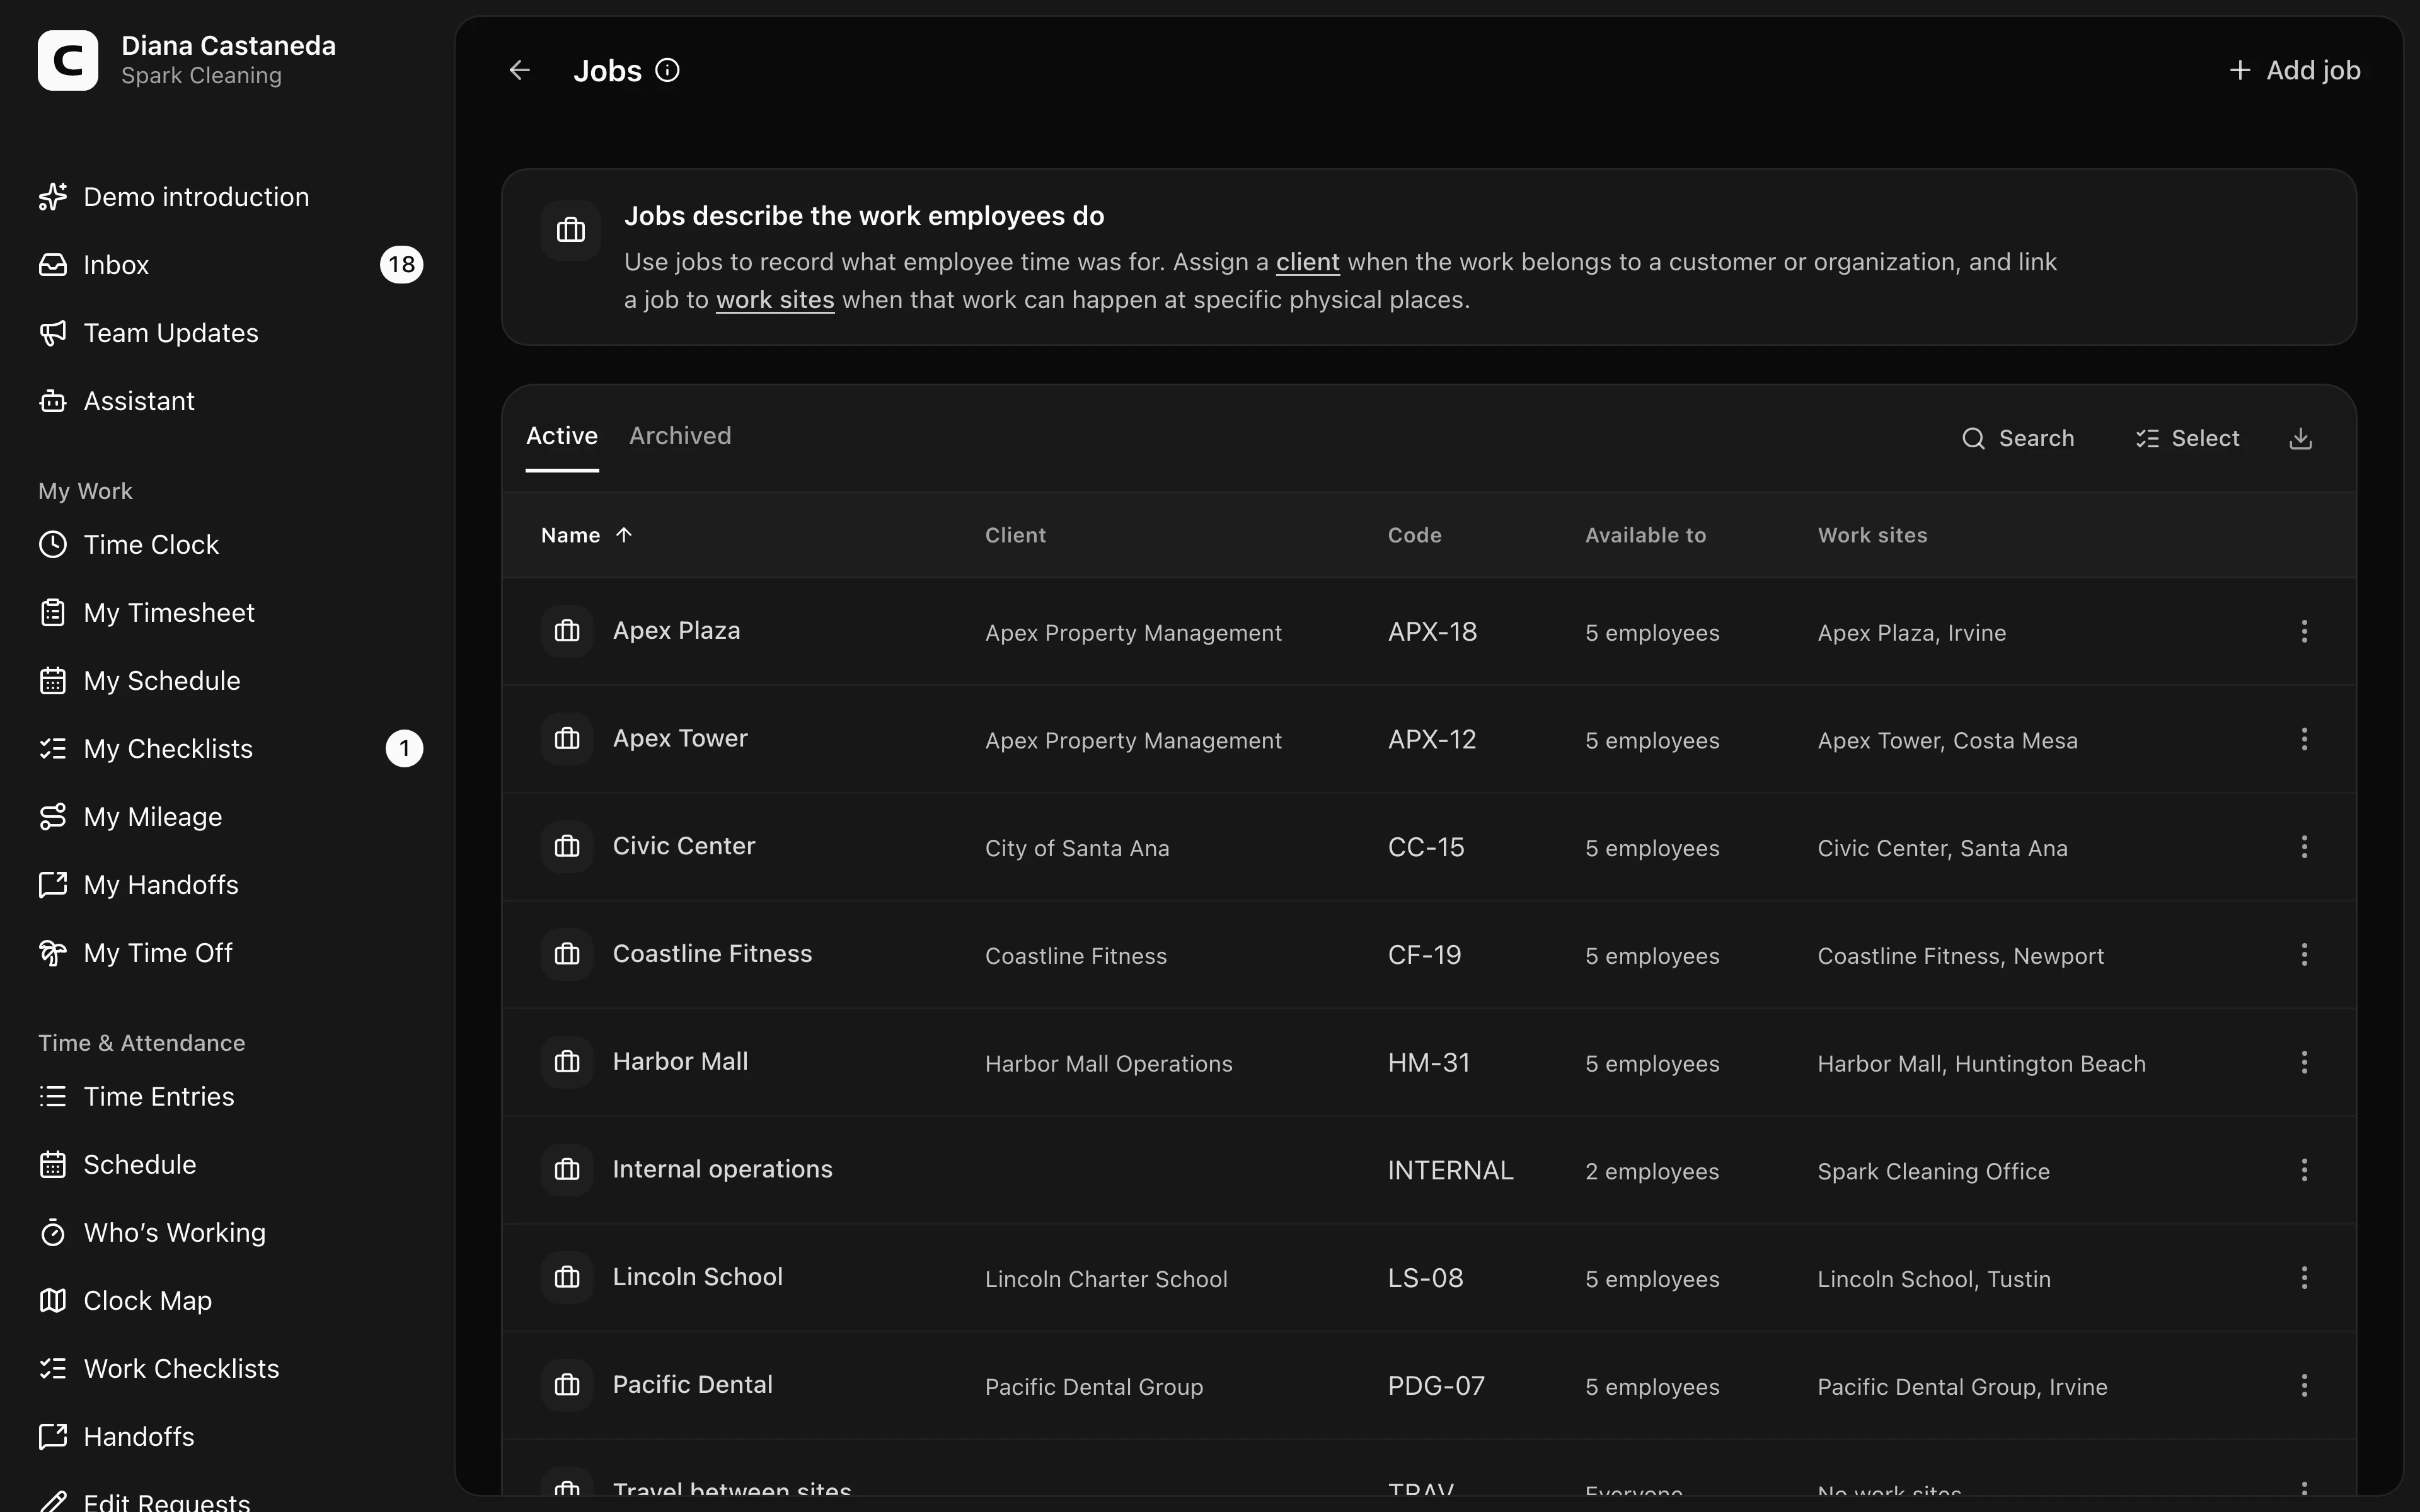Click the Civic Center job name
The height and width of the screenshot is (1512, 2420).
tap(684, 846)
